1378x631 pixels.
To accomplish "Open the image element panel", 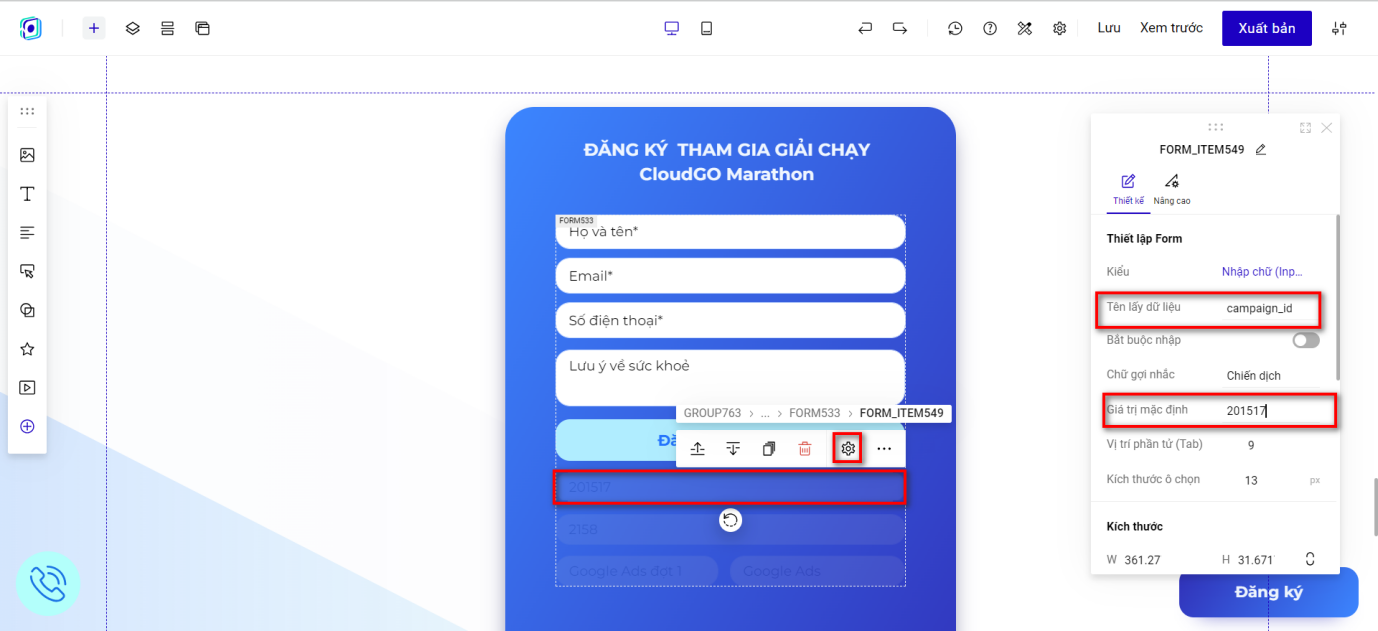I will point(27,155).
